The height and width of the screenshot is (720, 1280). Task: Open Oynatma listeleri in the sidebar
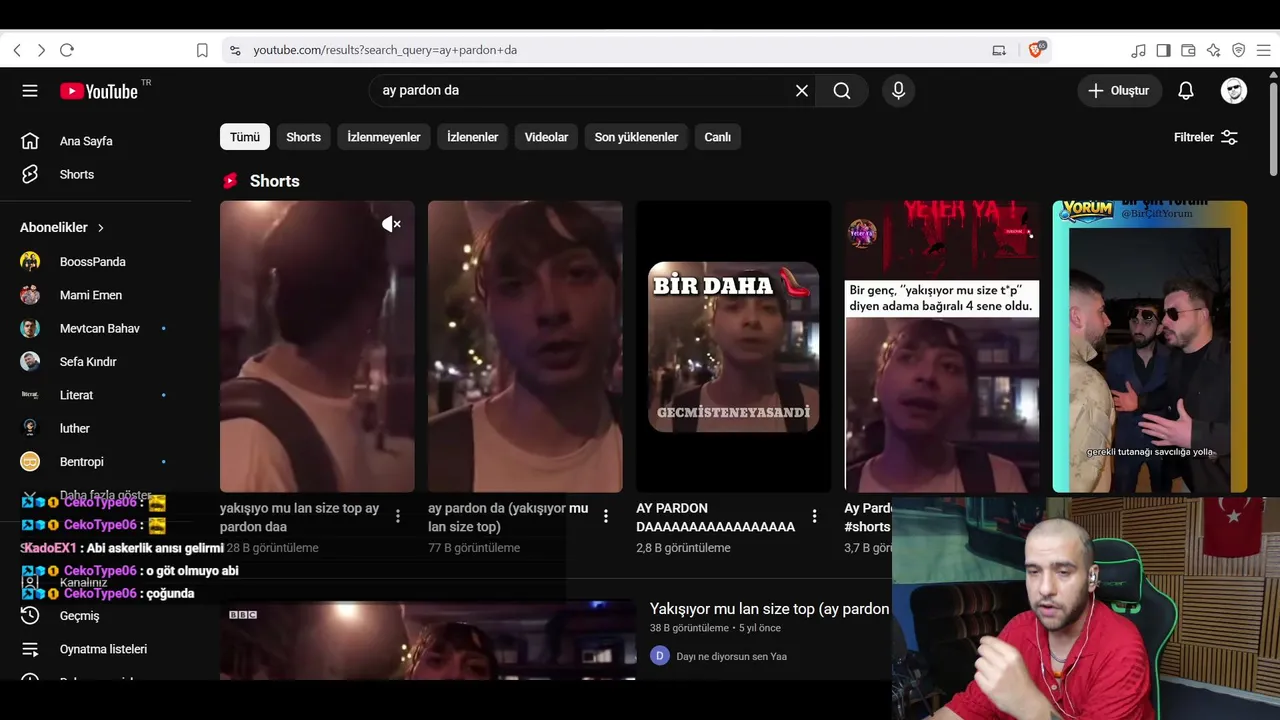pos(102,649)
